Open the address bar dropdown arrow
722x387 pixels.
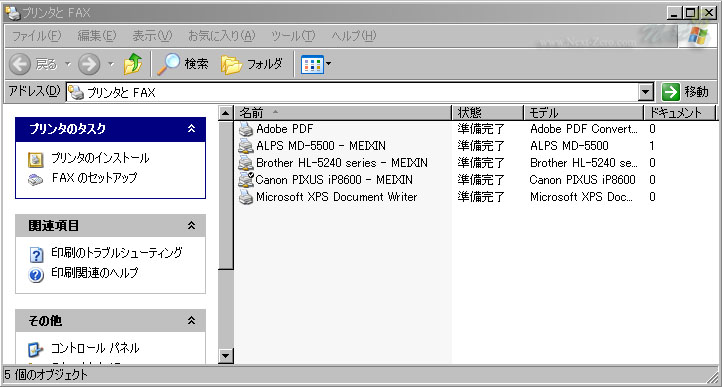point(647,93)
